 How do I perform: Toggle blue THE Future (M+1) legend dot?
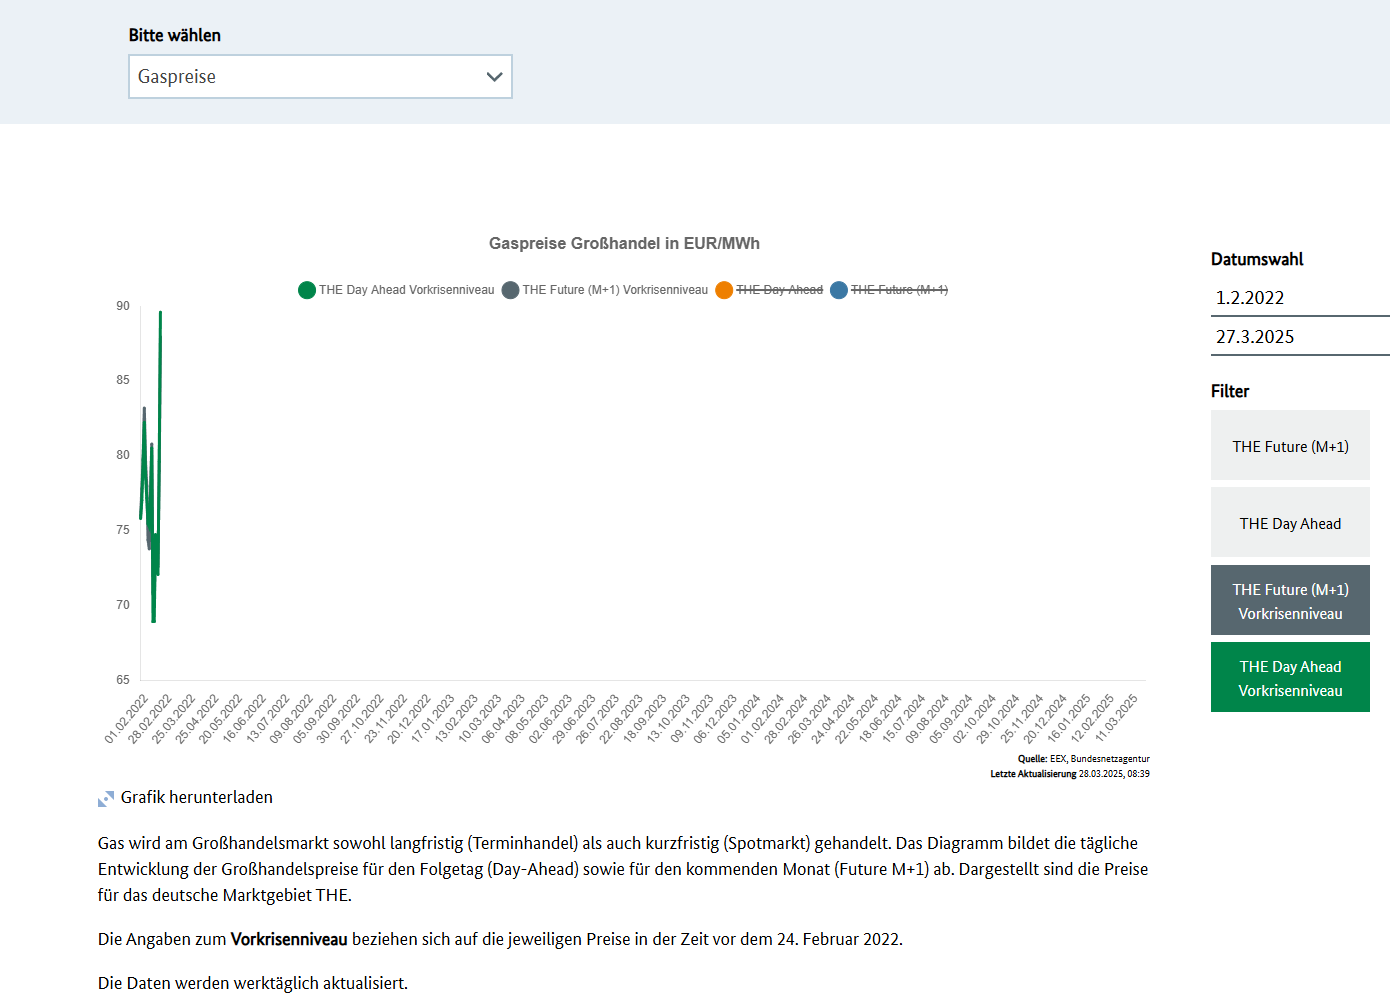click(x=839, y=290)
